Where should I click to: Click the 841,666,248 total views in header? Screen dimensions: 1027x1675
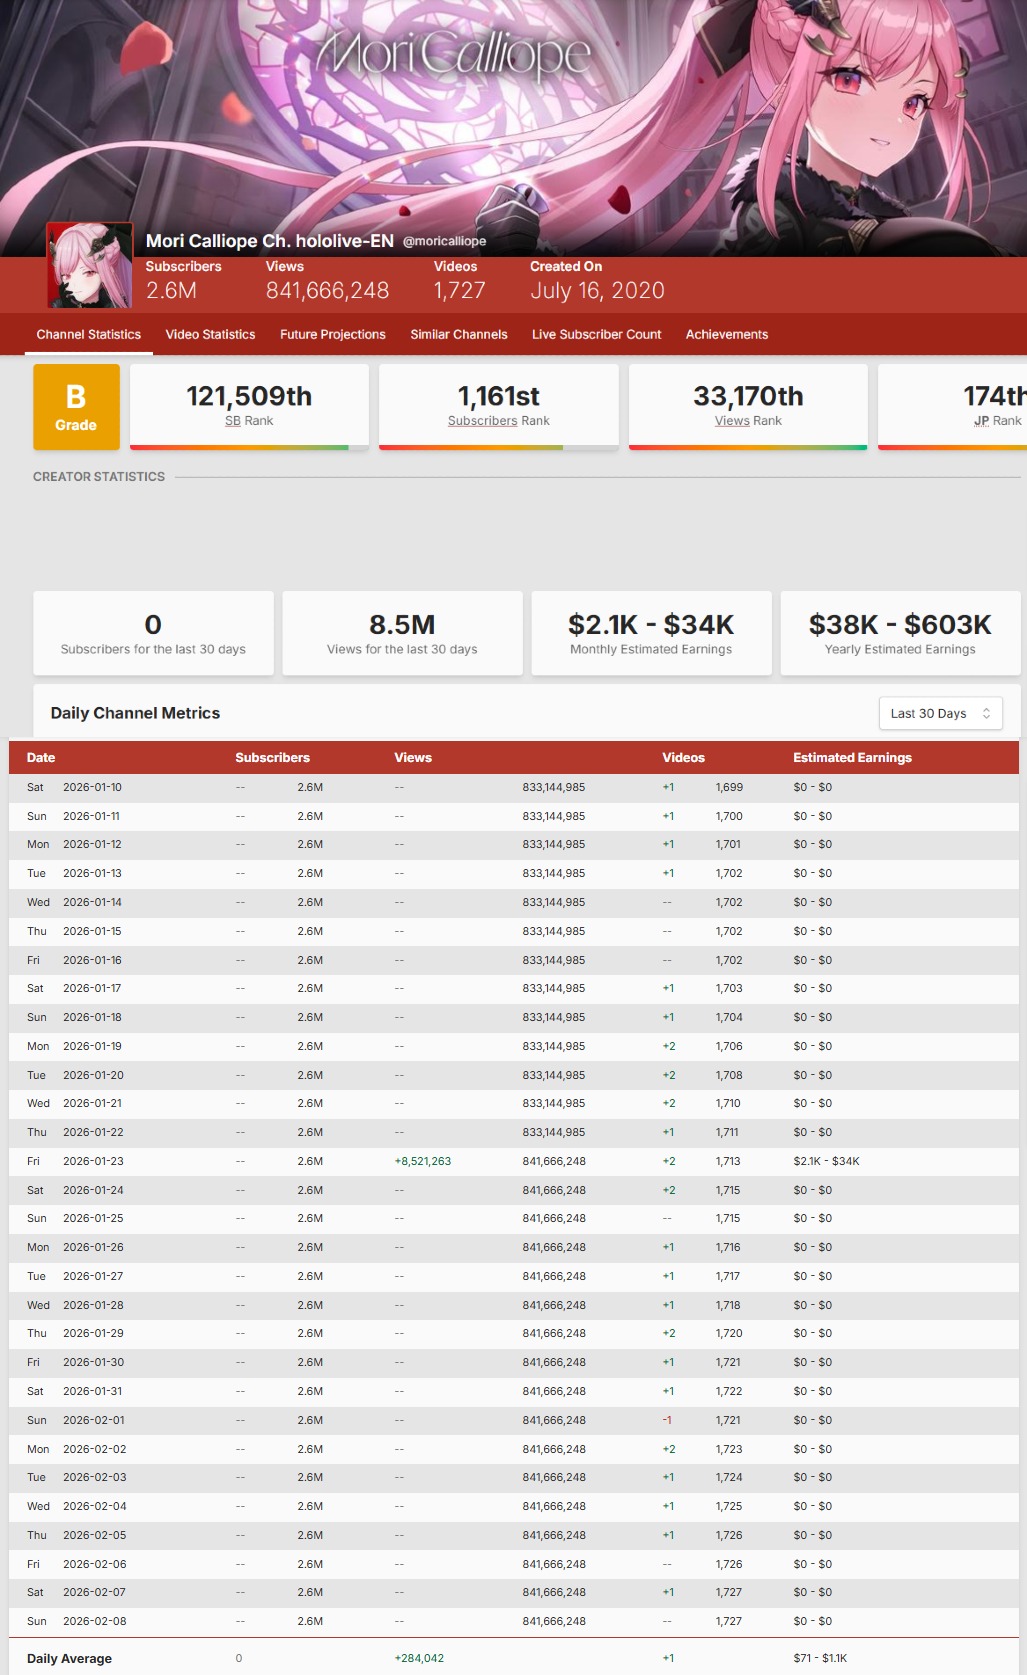[327, 290]
